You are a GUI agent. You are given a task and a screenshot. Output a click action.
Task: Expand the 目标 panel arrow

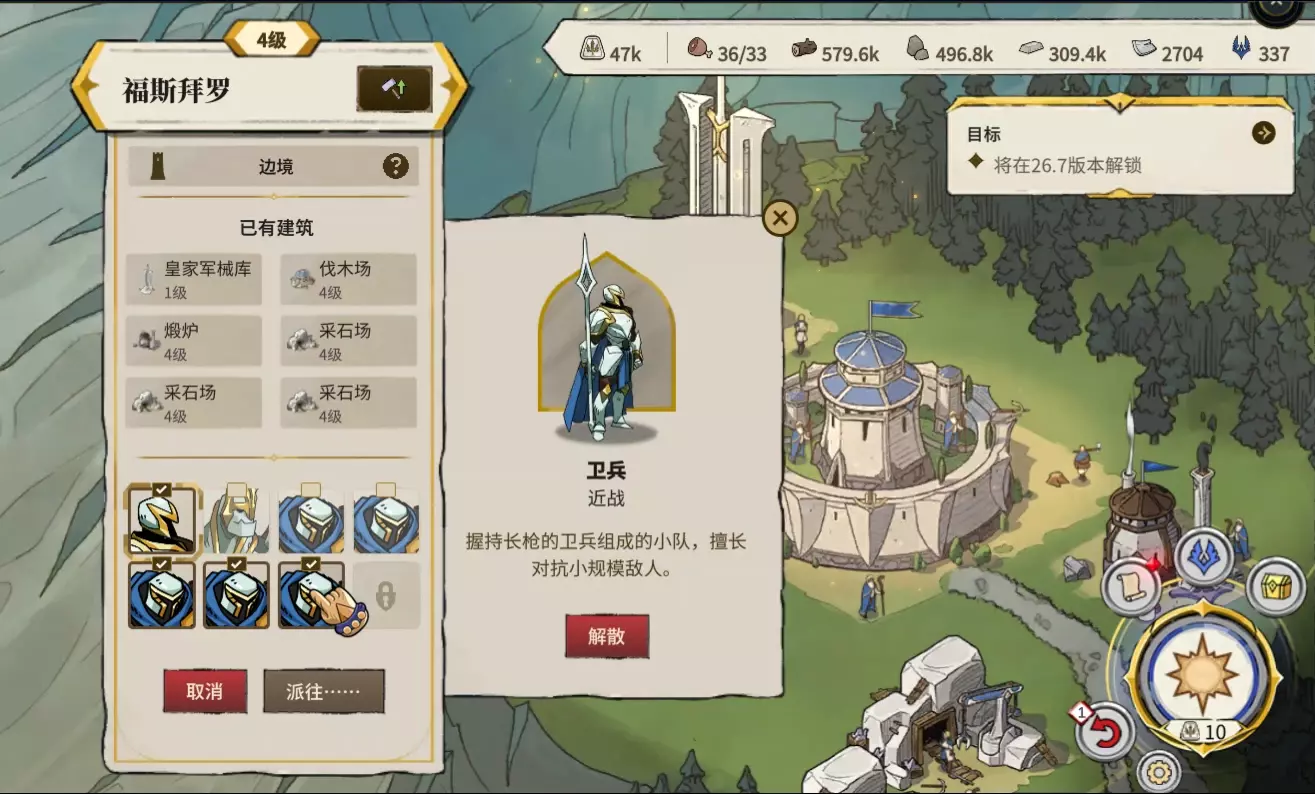1264,133
